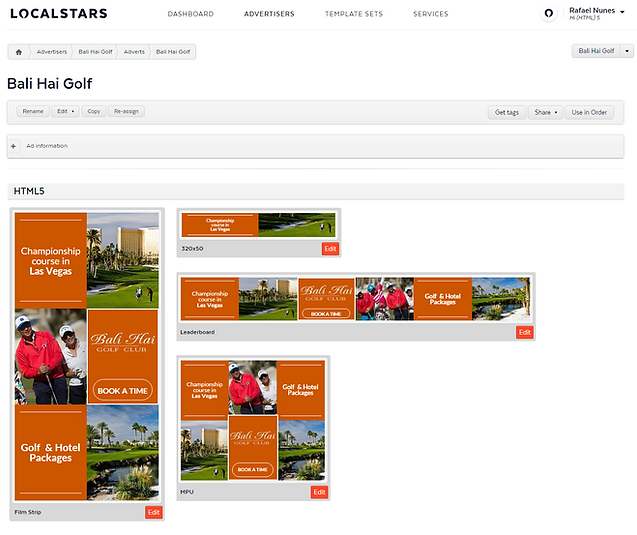The image size is (637, 535).
Task: Click the LOCALSTARS logo
Action: [x=59, y=13]
